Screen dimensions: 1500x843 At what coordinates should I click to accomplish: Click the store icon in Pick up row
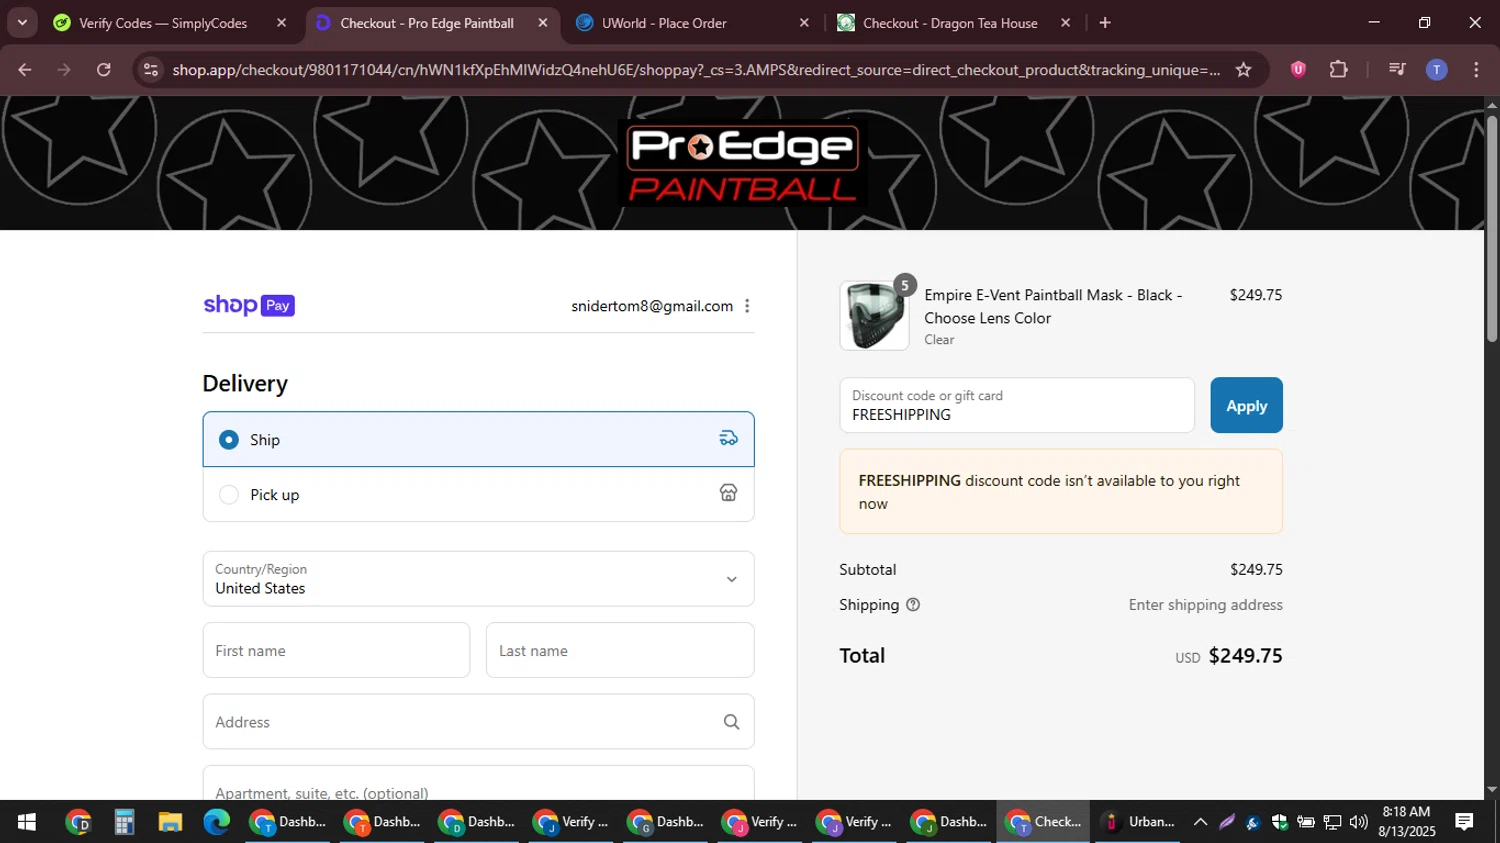coord(728,493)
